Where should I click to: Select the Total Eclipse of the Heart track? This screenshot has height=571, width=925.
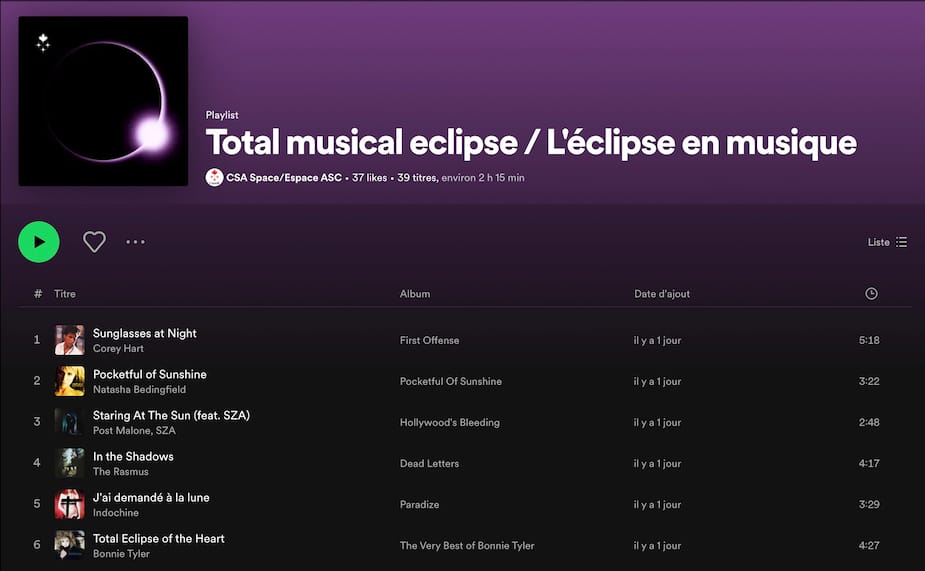point(159,539)
